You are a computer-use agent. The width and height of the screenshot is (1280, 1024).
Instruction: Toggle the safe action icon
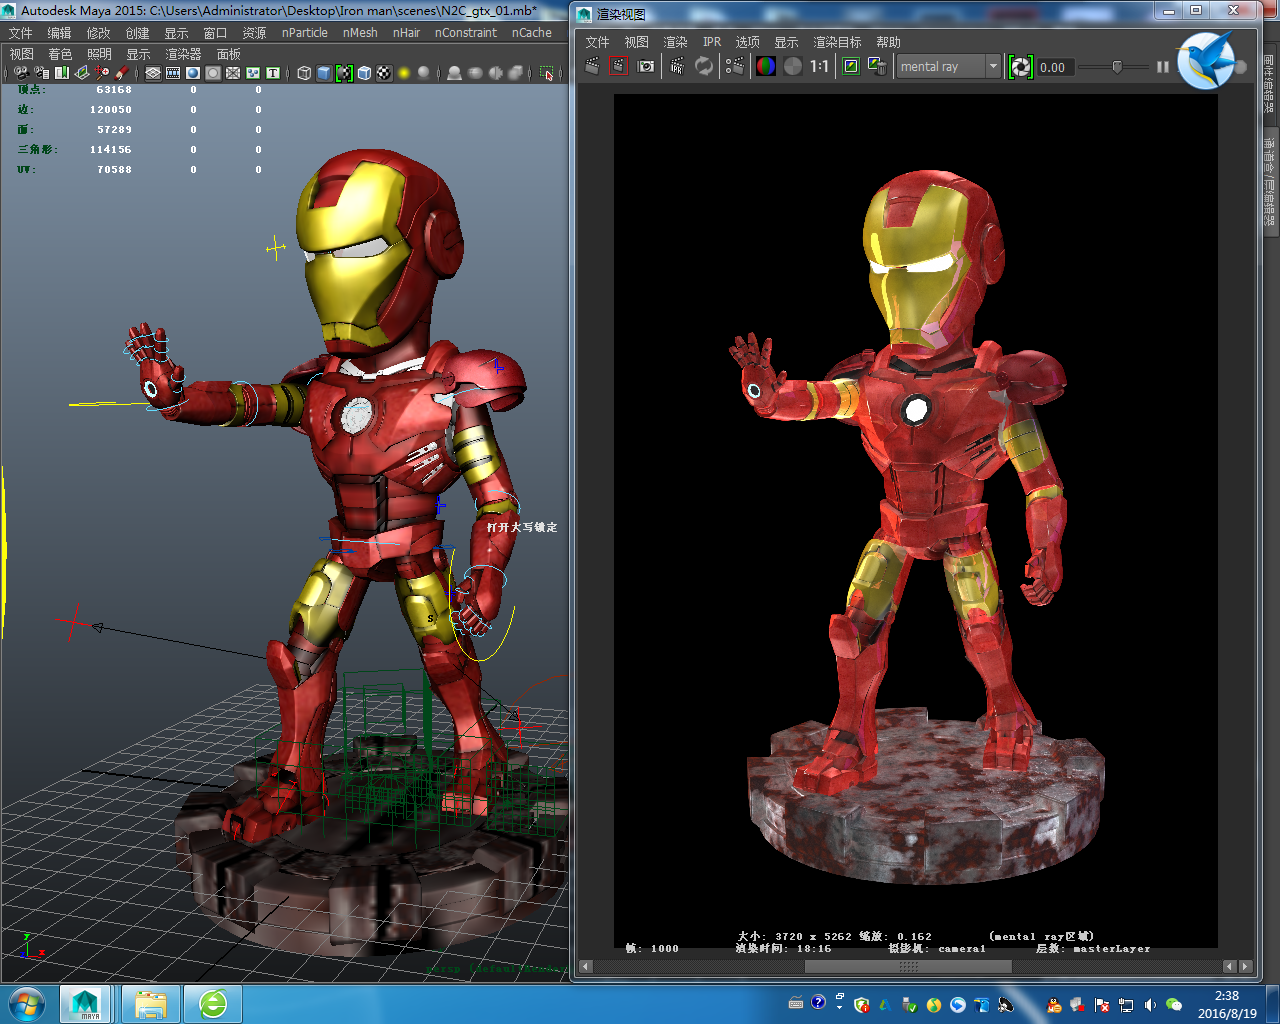click(253, 73)
